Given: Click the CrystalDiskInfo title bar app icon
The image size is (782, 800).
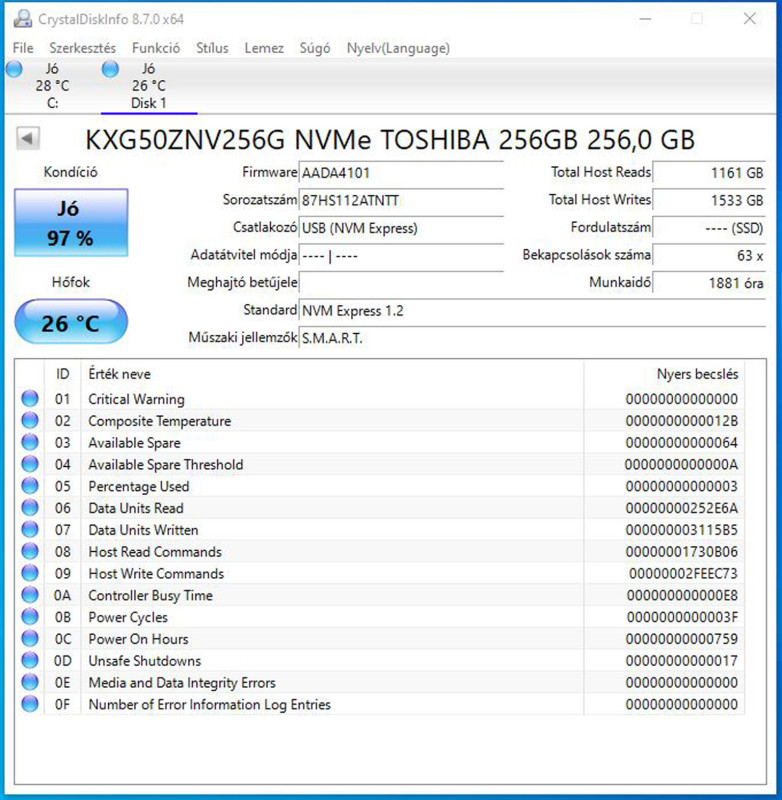Looking at the screenshot, I should coord(22,19).
